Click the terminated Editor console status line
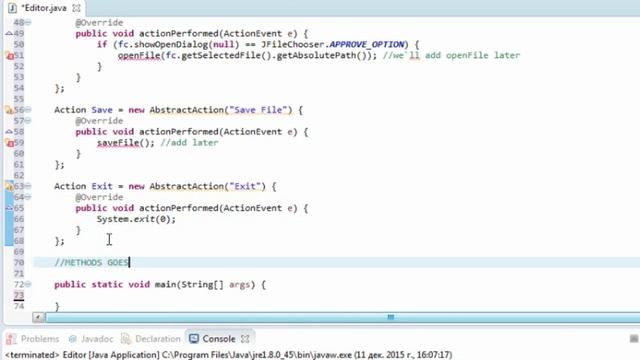Screen dimensions: 640x360 (x=229, y=355)
